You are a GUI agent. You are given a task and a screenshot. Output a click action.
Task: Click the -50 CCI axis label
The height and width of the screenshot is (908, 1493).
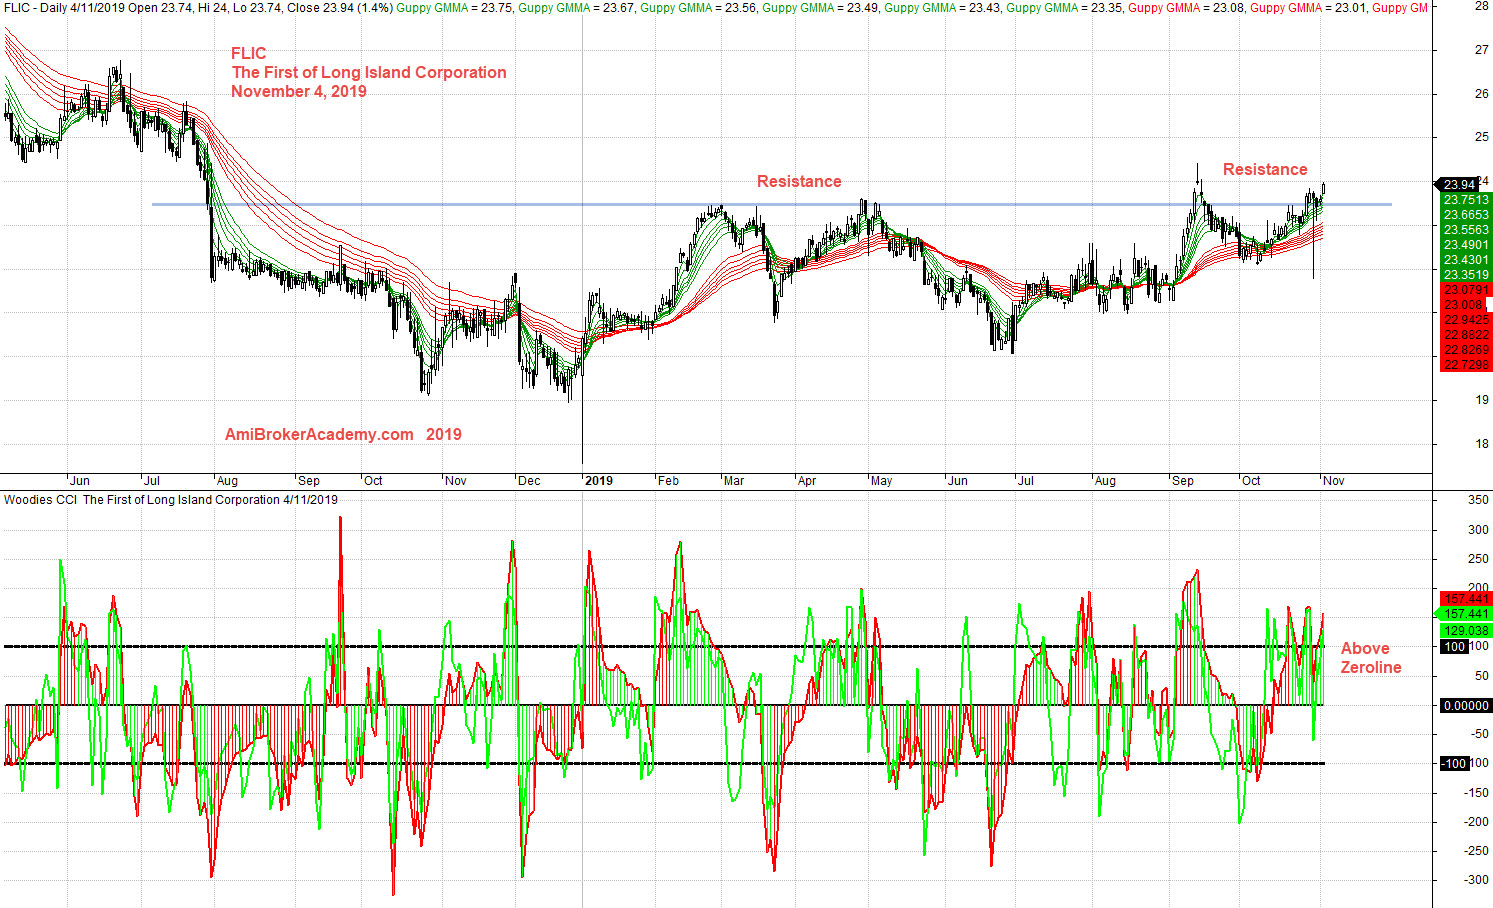pyautogui.click(x=1478, y=734)
